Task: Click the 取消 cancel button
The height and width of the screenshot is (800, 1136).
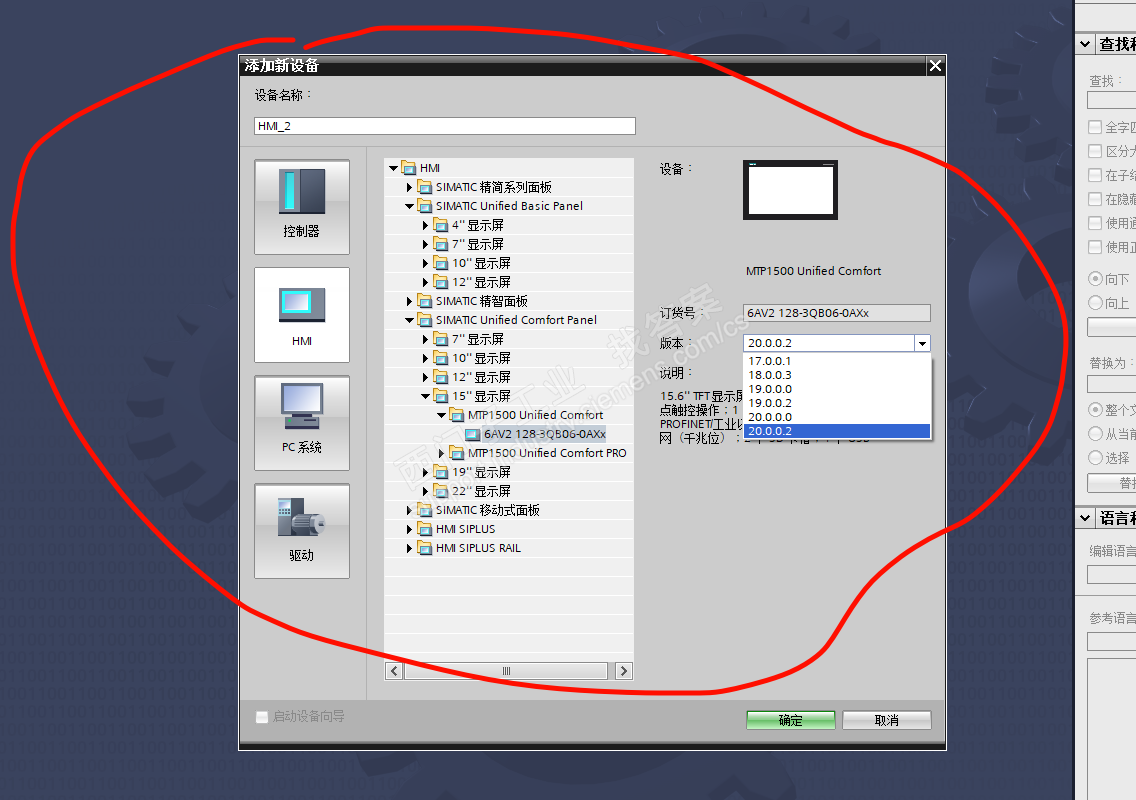Action: (x=887, y=720)
